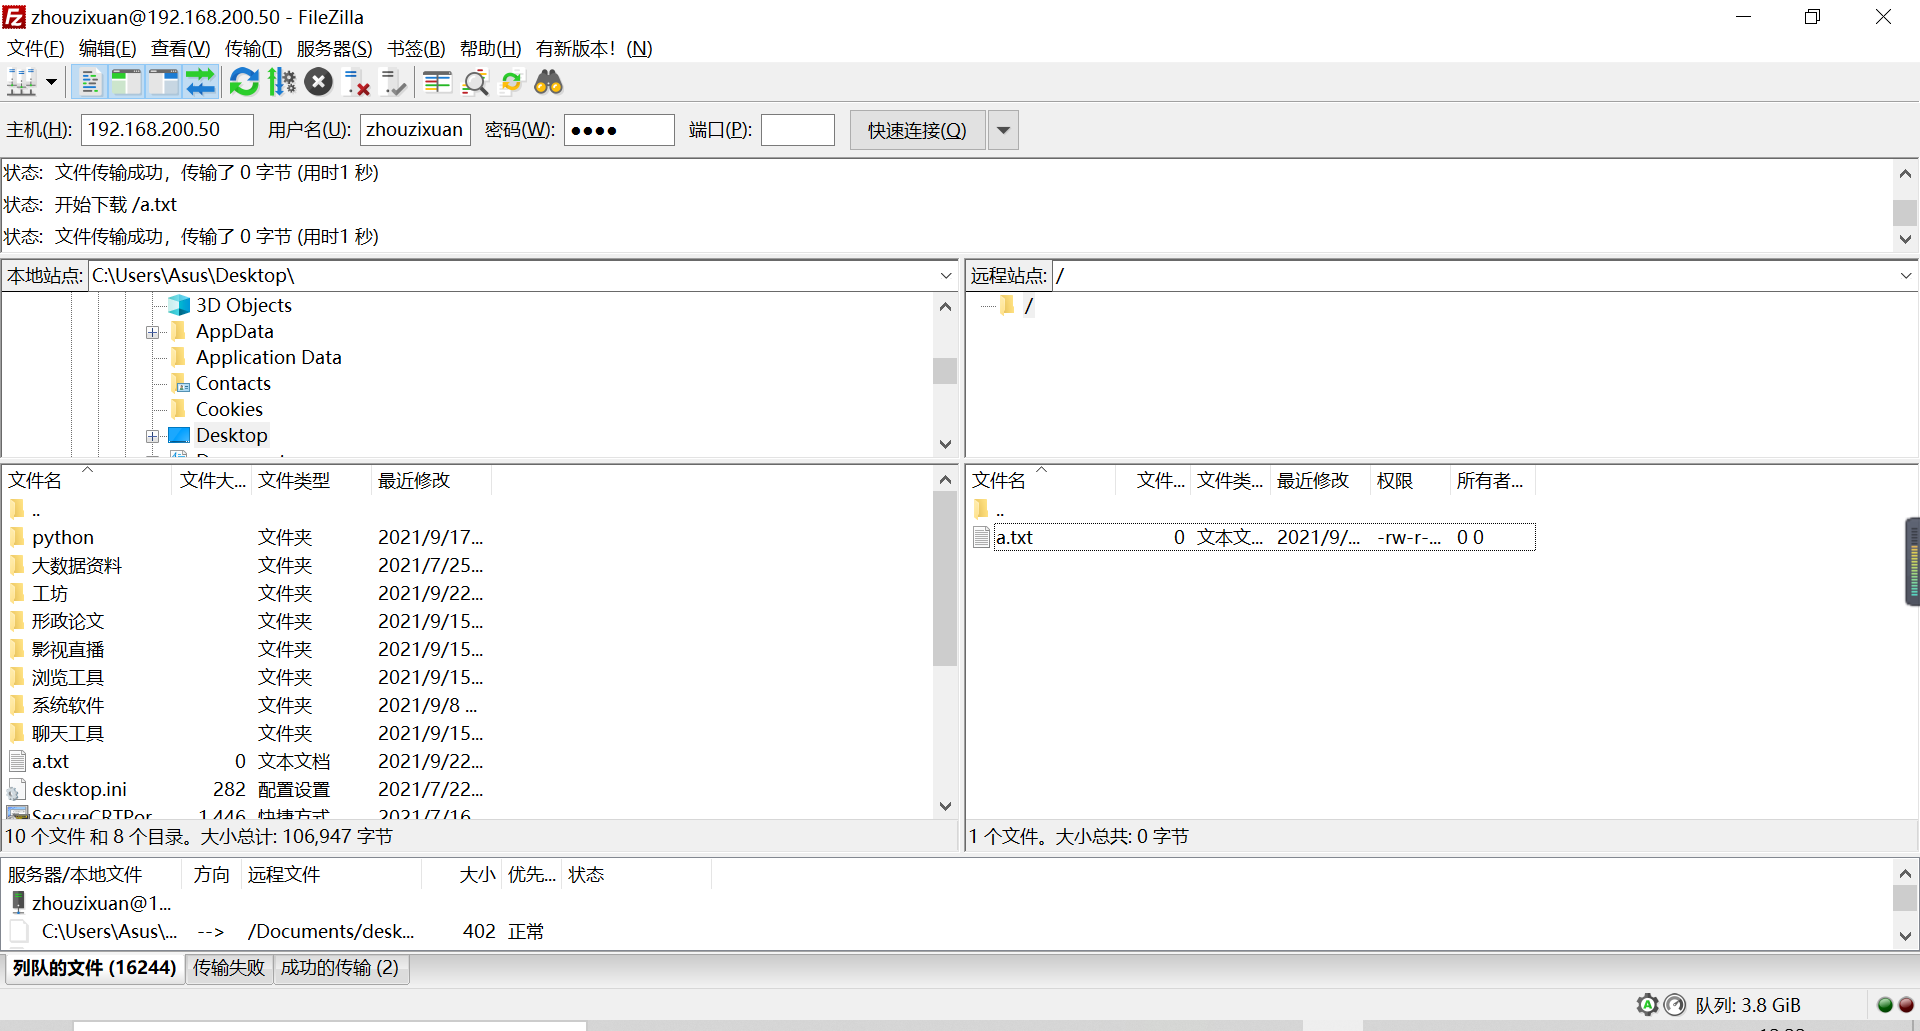Open the 传输(T) menu
Viewport: 1920px width, 1031px height.
(253, 48)
